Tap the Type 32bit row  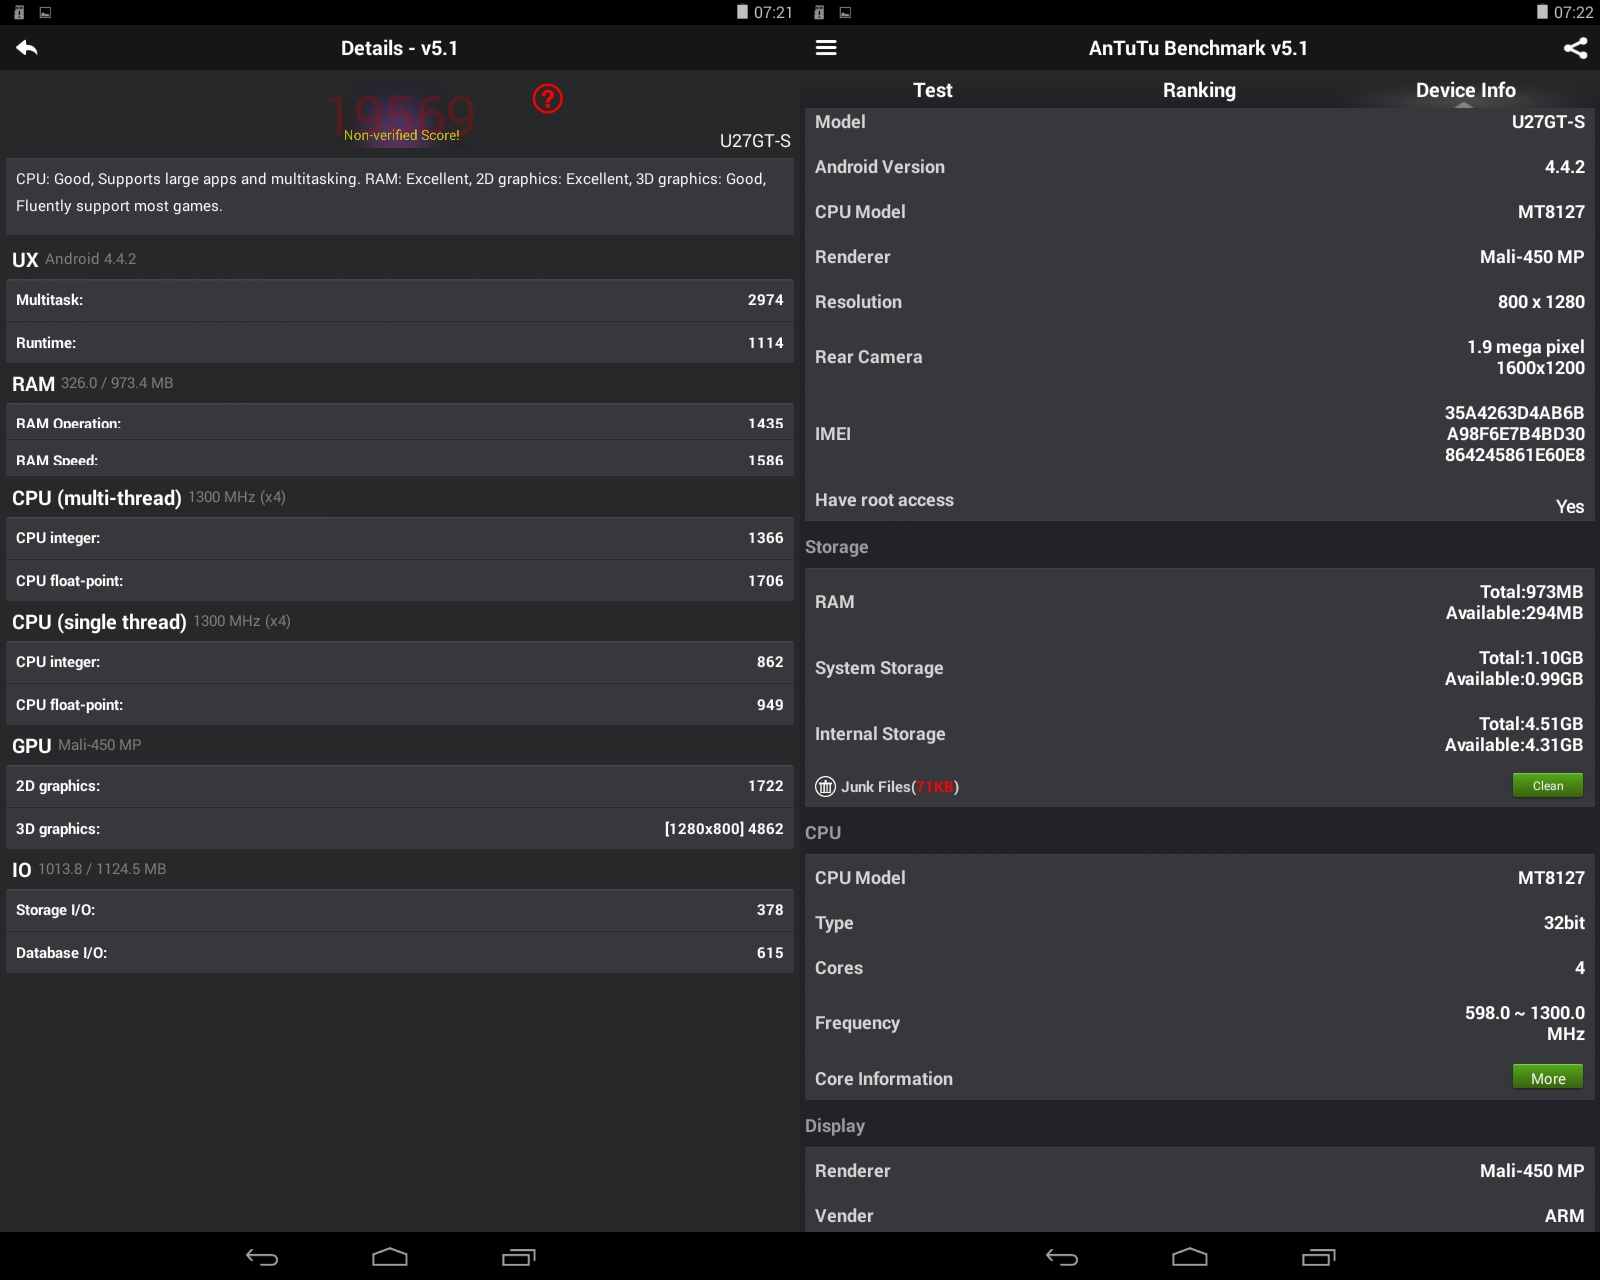1200,923
